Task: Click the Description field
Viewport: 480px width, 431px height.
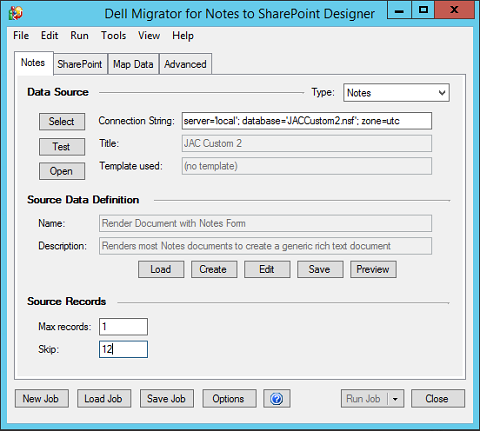Action: coord(265,246)
